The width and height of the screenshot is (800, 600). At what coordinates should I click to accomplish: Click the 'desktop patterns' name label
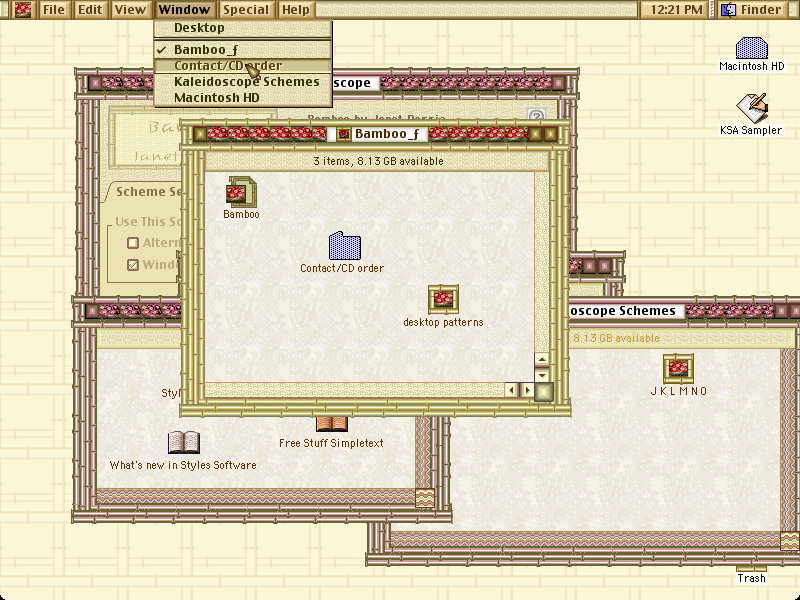(443, 322)
